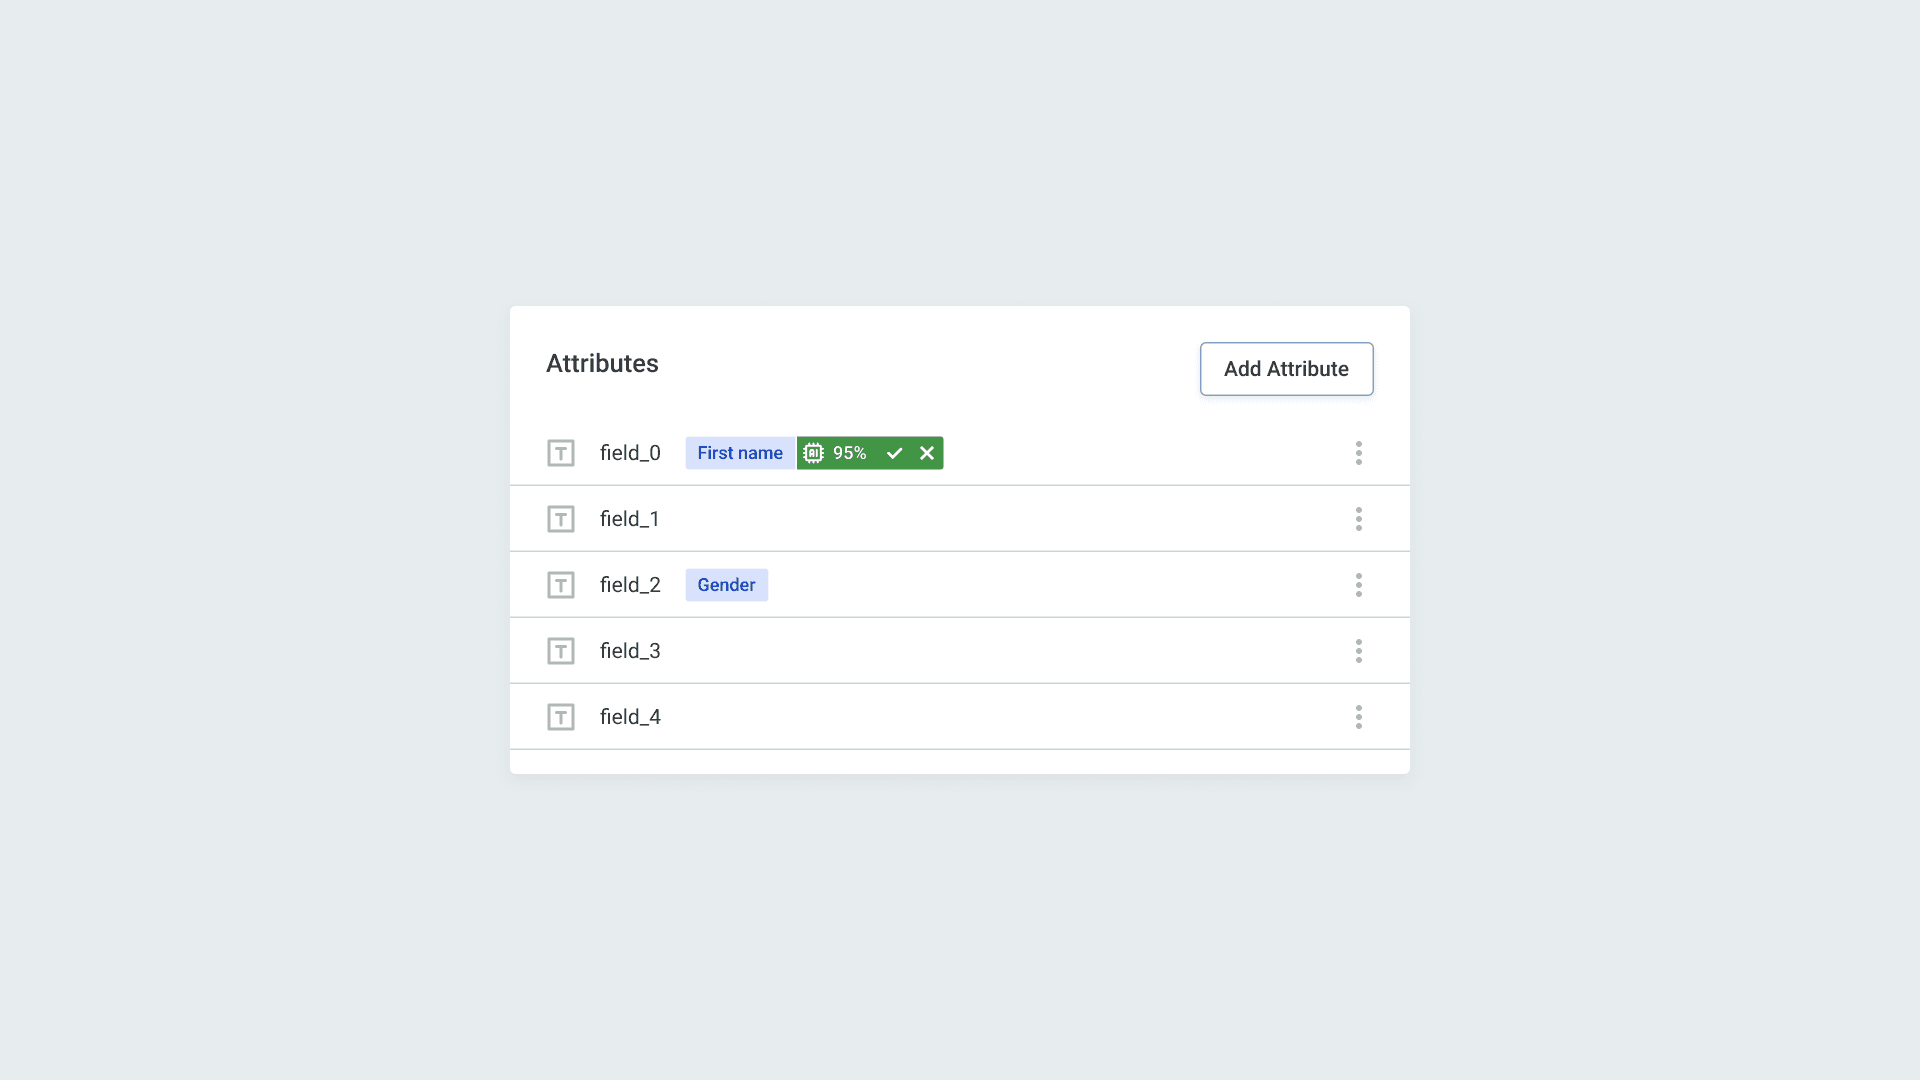Open the three-dot menu for field_1
This screenshot has width=1920, height=1080.
(x=1358, y=519)
